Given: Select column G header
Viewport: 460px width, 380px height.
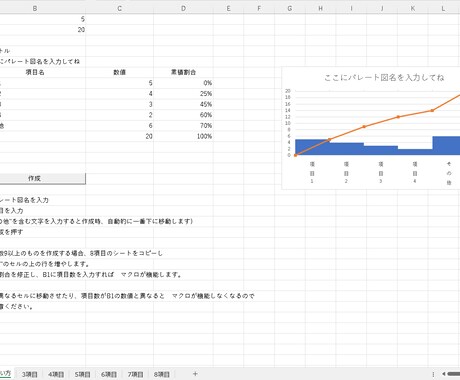Looking at the screenshot, I should 290,9.
